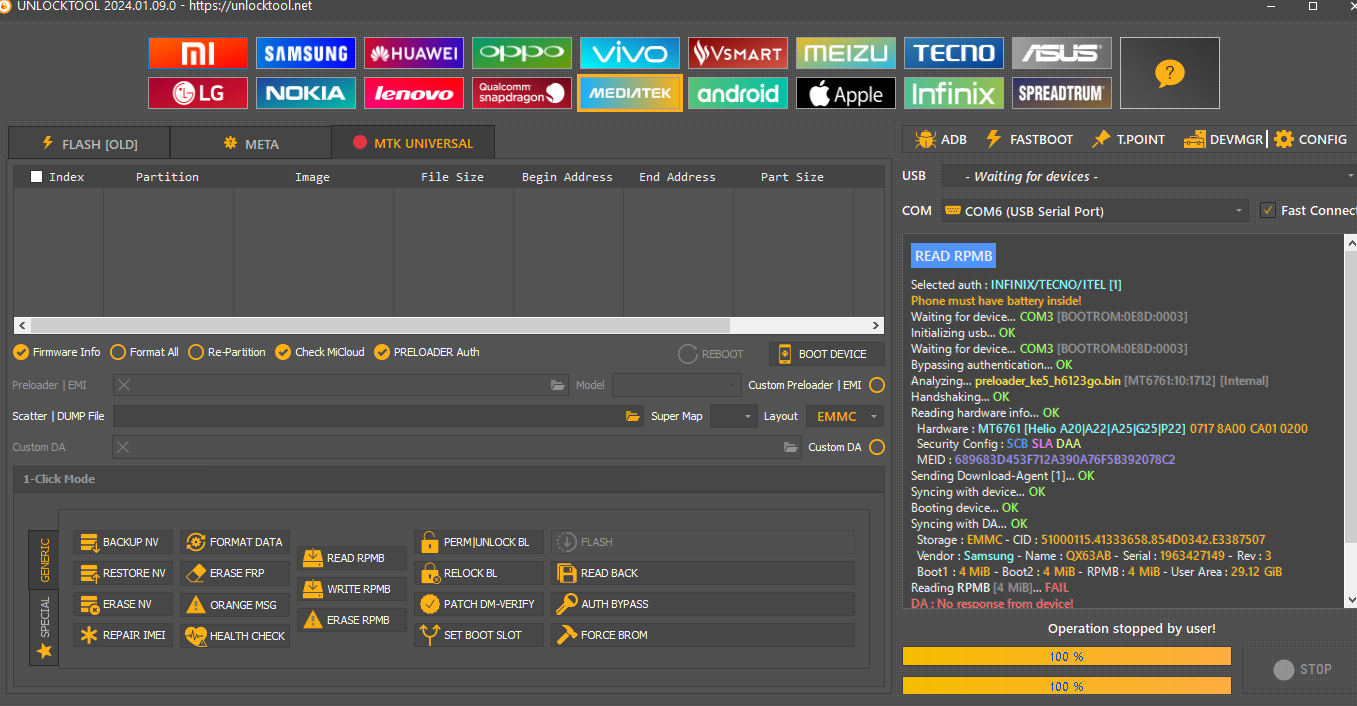Click the Spreadtrum chipset icon
This screenshot has height=706, width=1357.
click(x=1061, y=93)
